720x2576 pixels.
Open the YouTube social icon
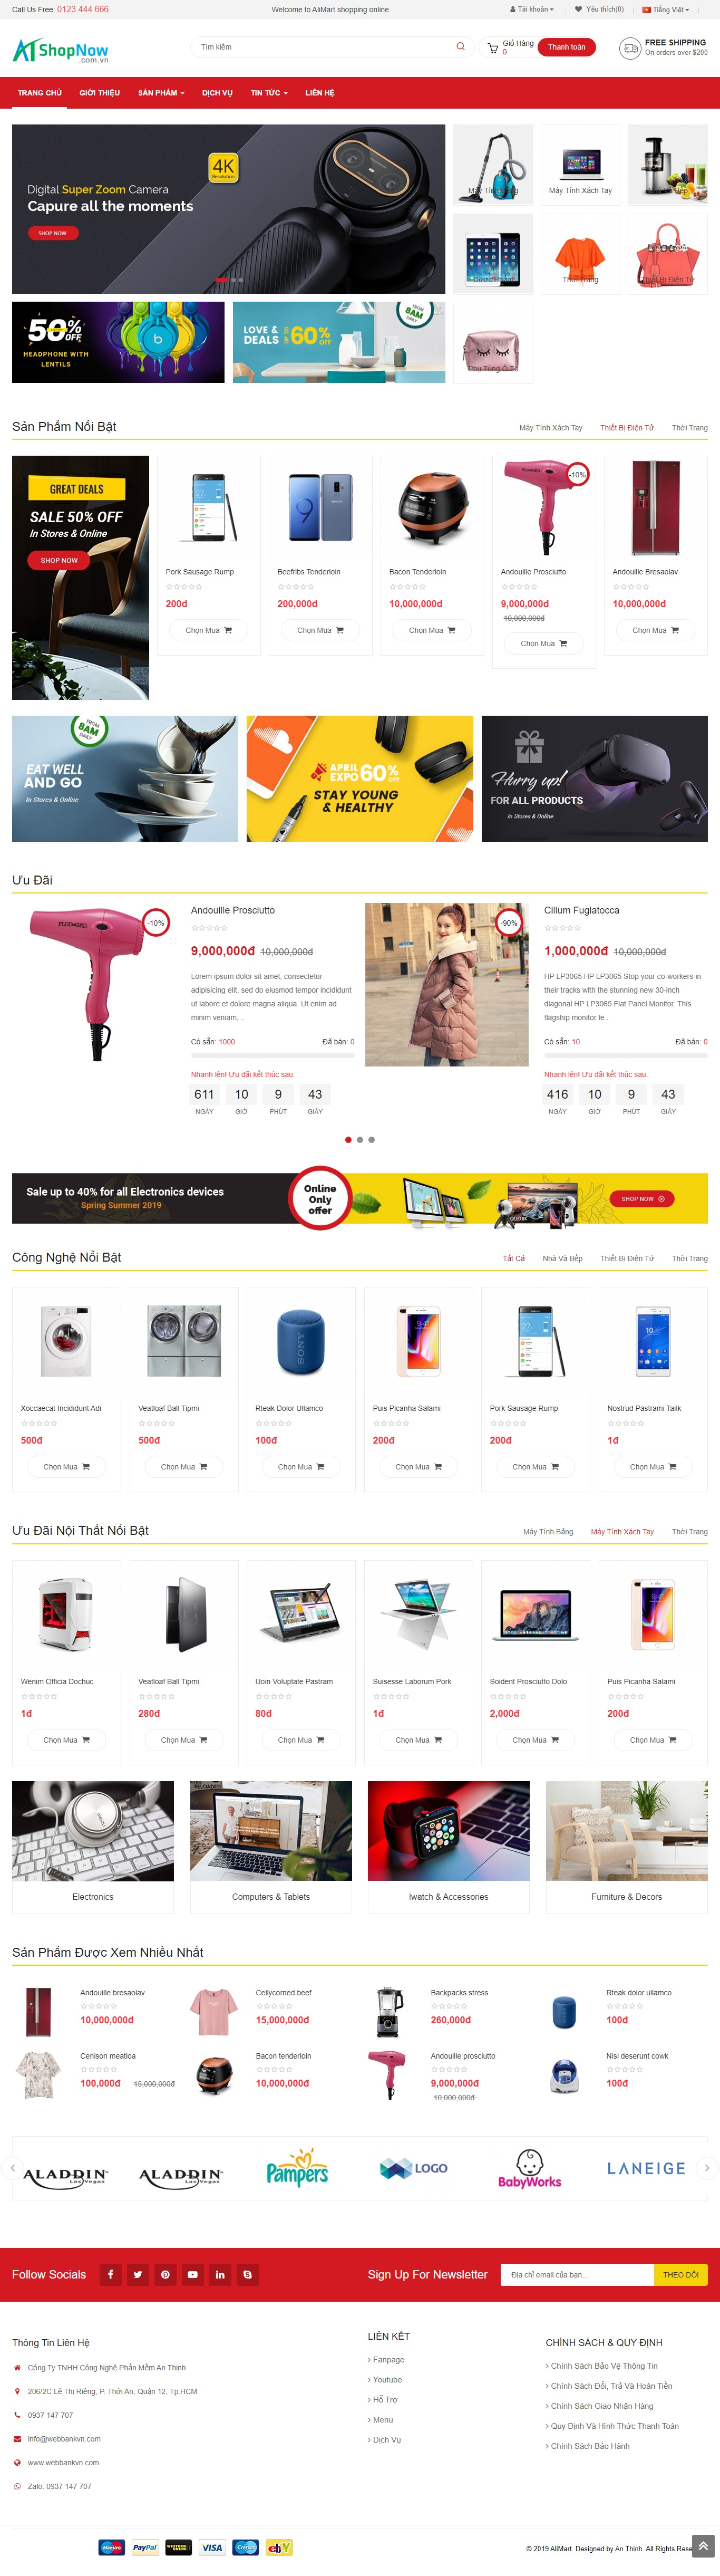(193, 2274)
